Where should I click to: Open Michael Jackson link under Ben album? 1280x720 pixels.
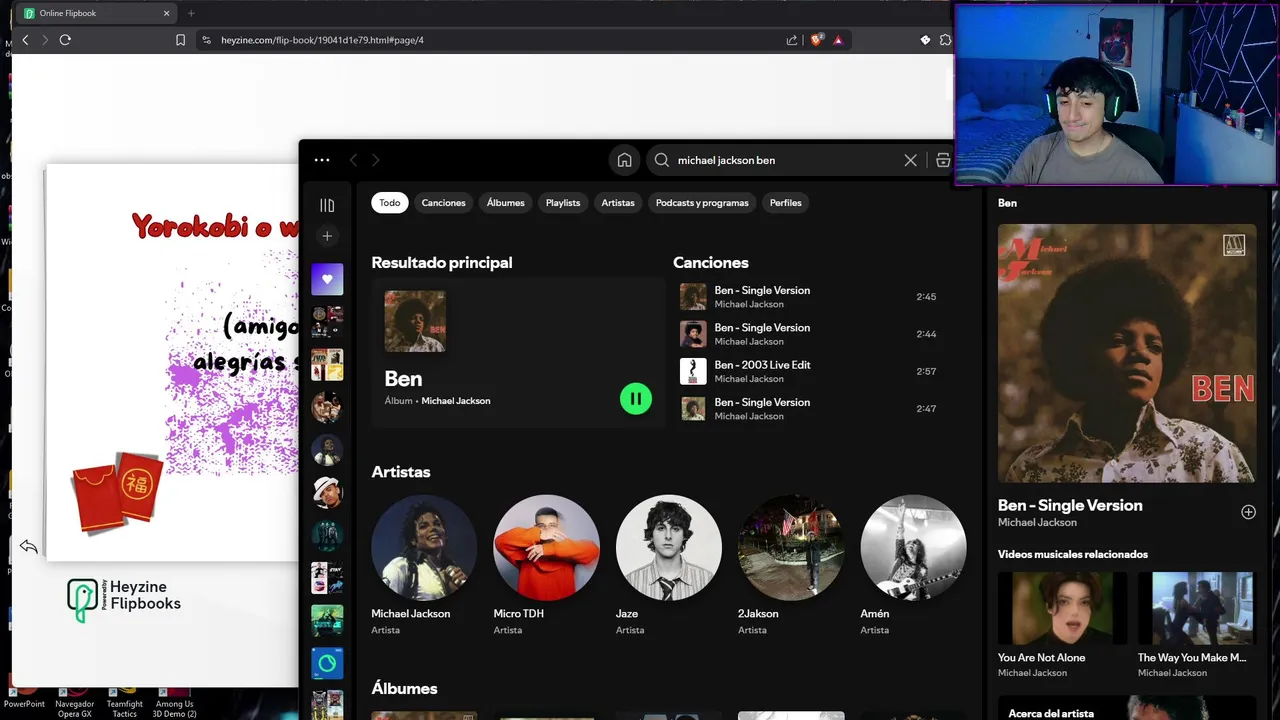pos(456,401)
